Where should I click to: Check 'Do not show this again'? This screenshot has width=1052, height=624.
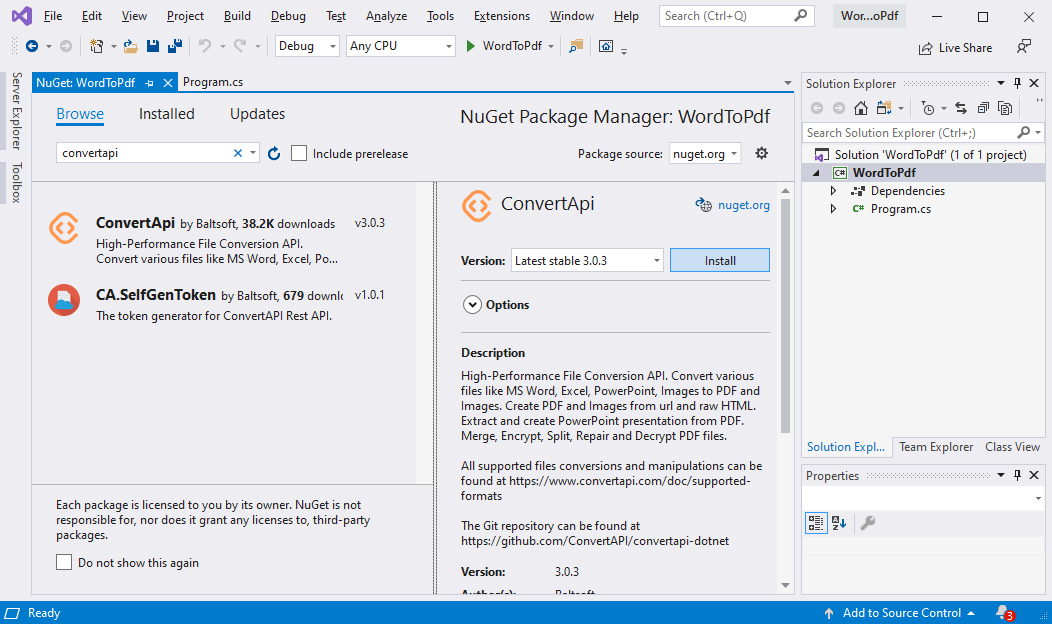pyautogui.click(x=64, y=562)
